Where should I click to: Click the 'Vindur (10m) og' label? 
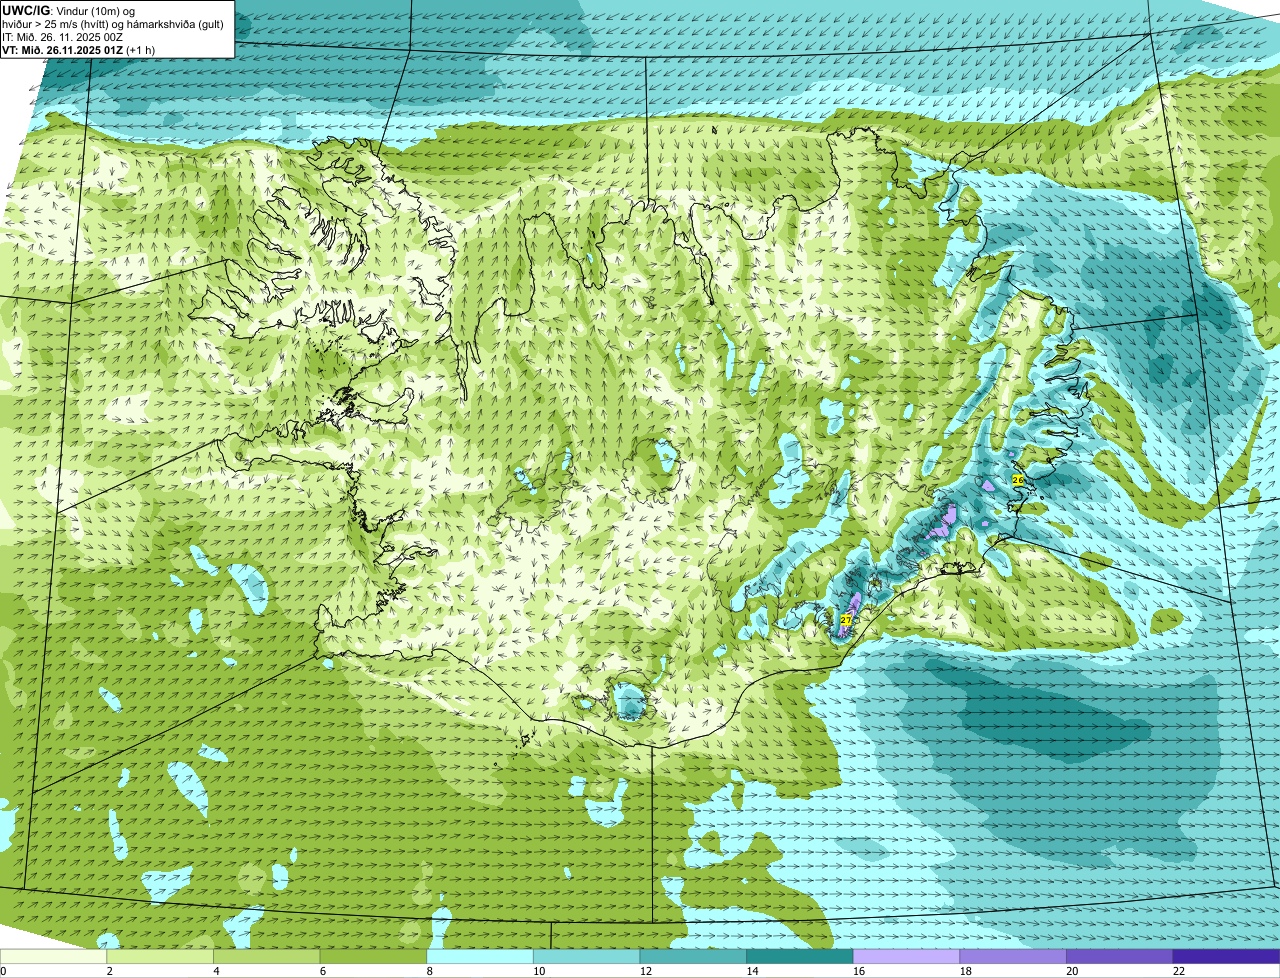96,10
